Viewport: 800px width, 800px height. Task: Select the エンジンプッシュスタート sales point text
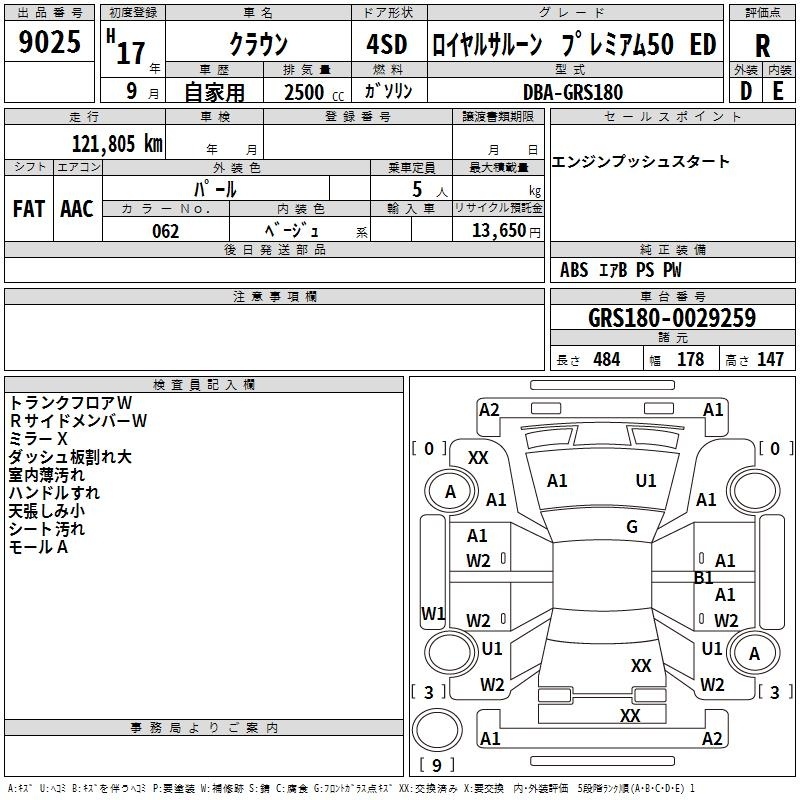click(641, 161)
